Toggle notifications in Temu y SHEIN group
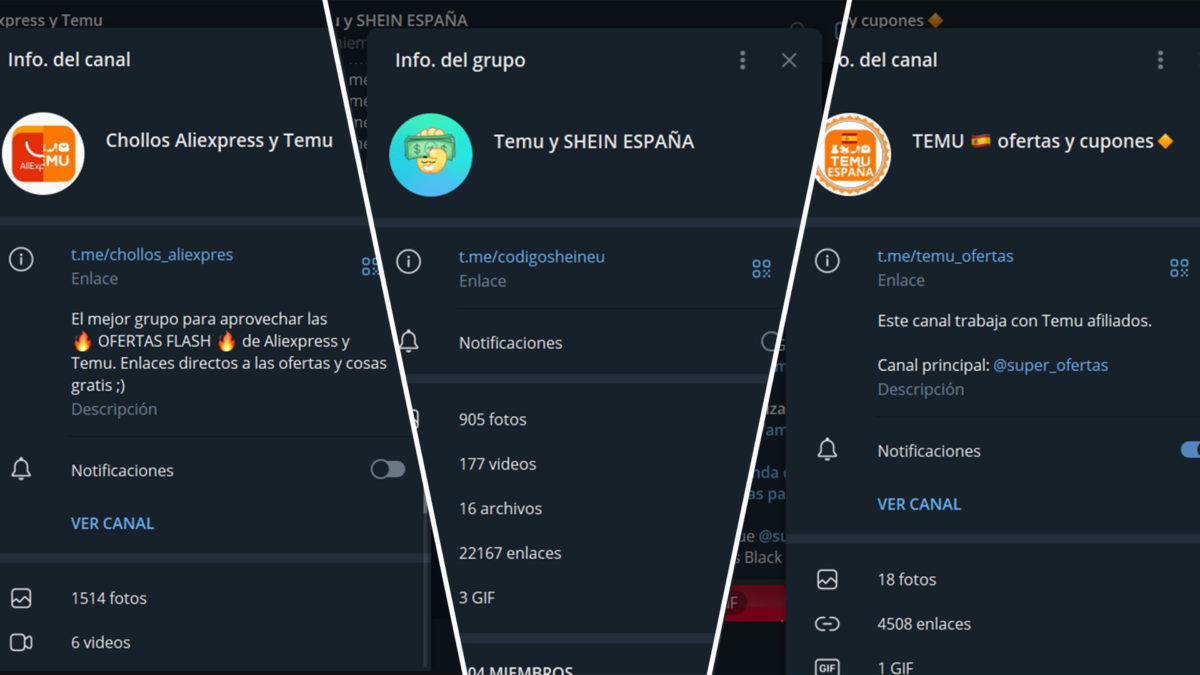The width and height of the screenshot is (1200, 675). click(x=772, y=342)
